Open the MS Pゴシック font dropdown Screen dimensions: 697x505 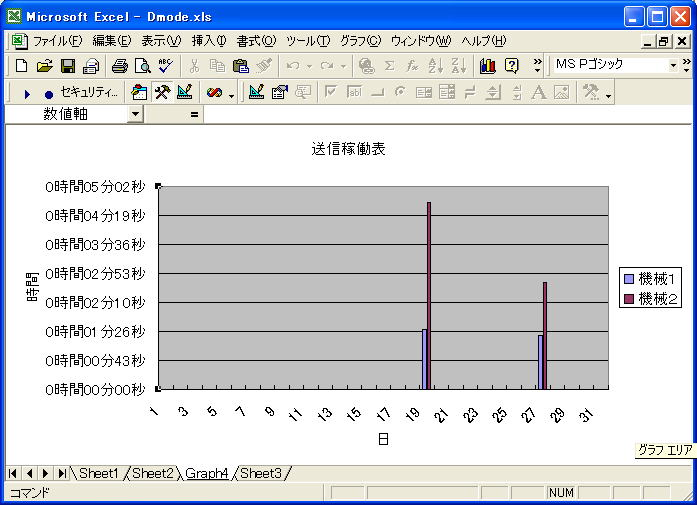click(673, 65)
